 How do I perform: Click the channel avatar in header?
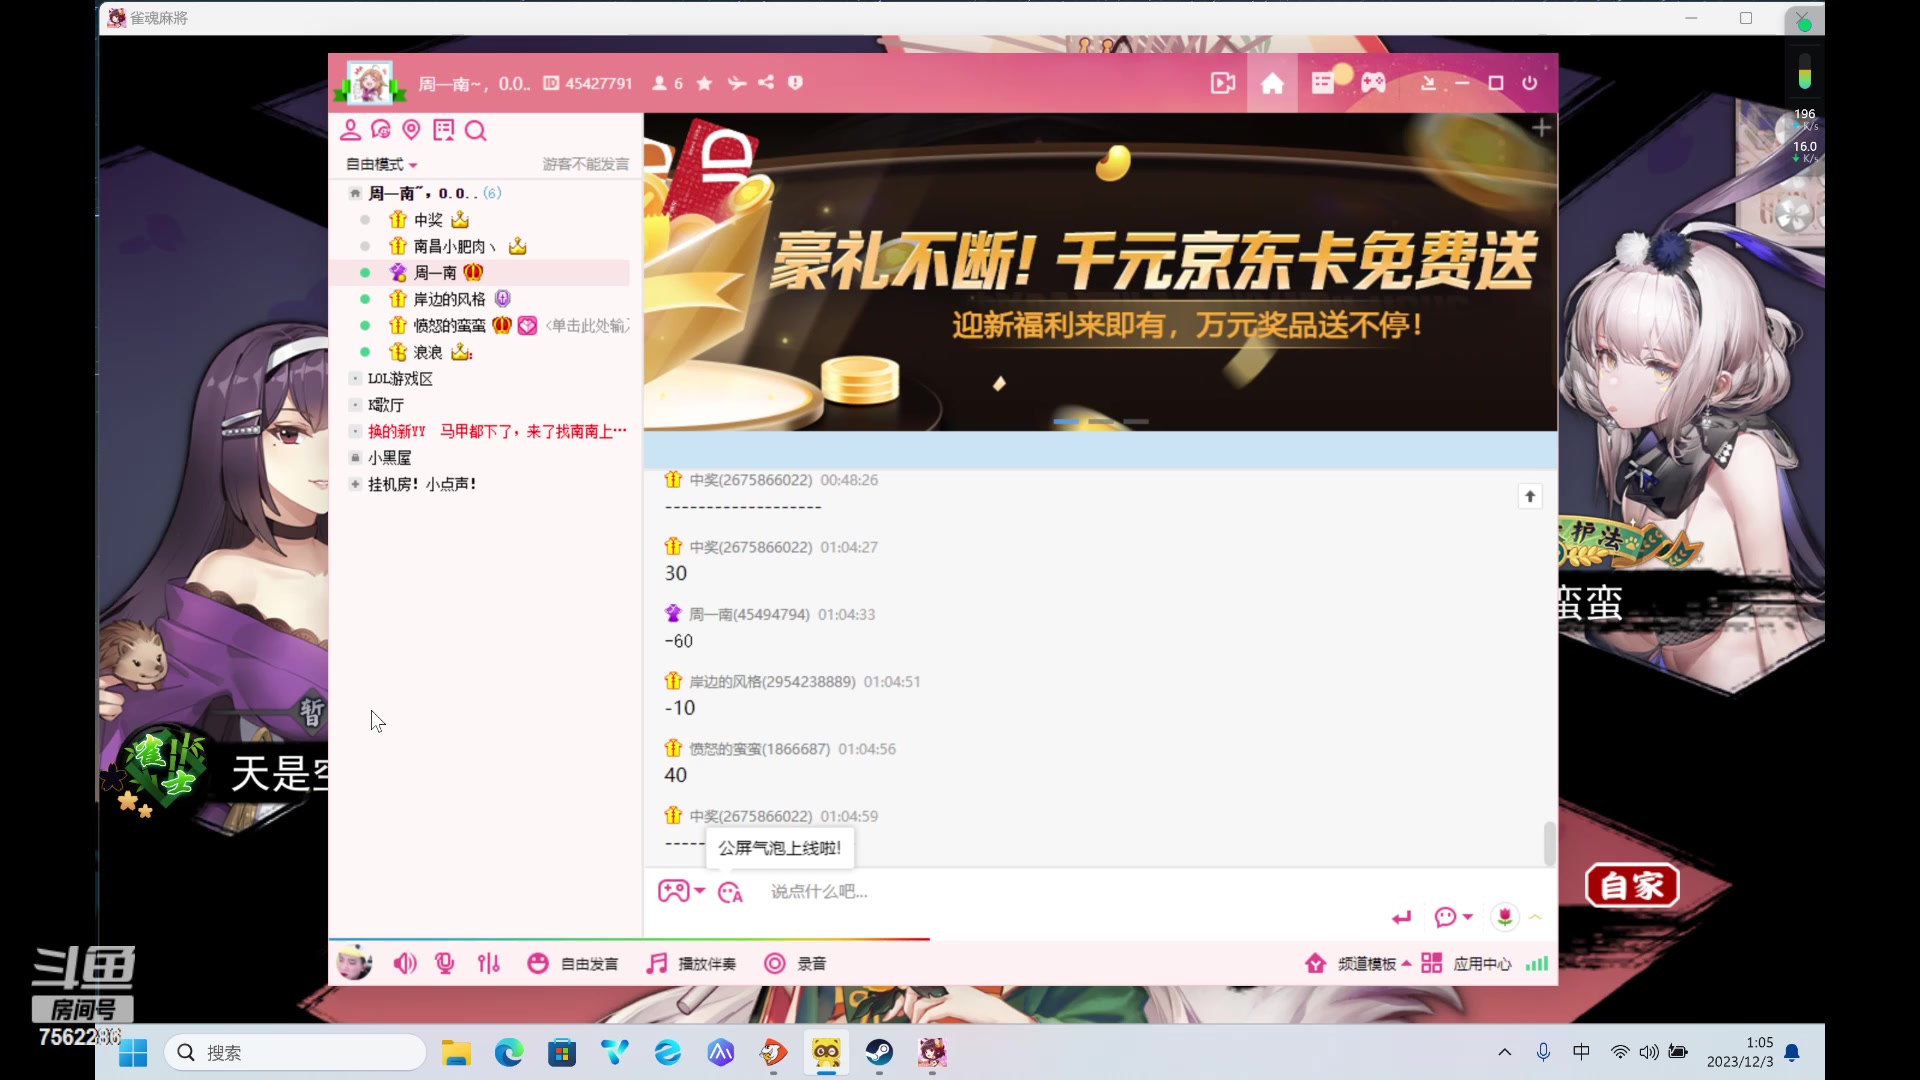tap(369, 83)
